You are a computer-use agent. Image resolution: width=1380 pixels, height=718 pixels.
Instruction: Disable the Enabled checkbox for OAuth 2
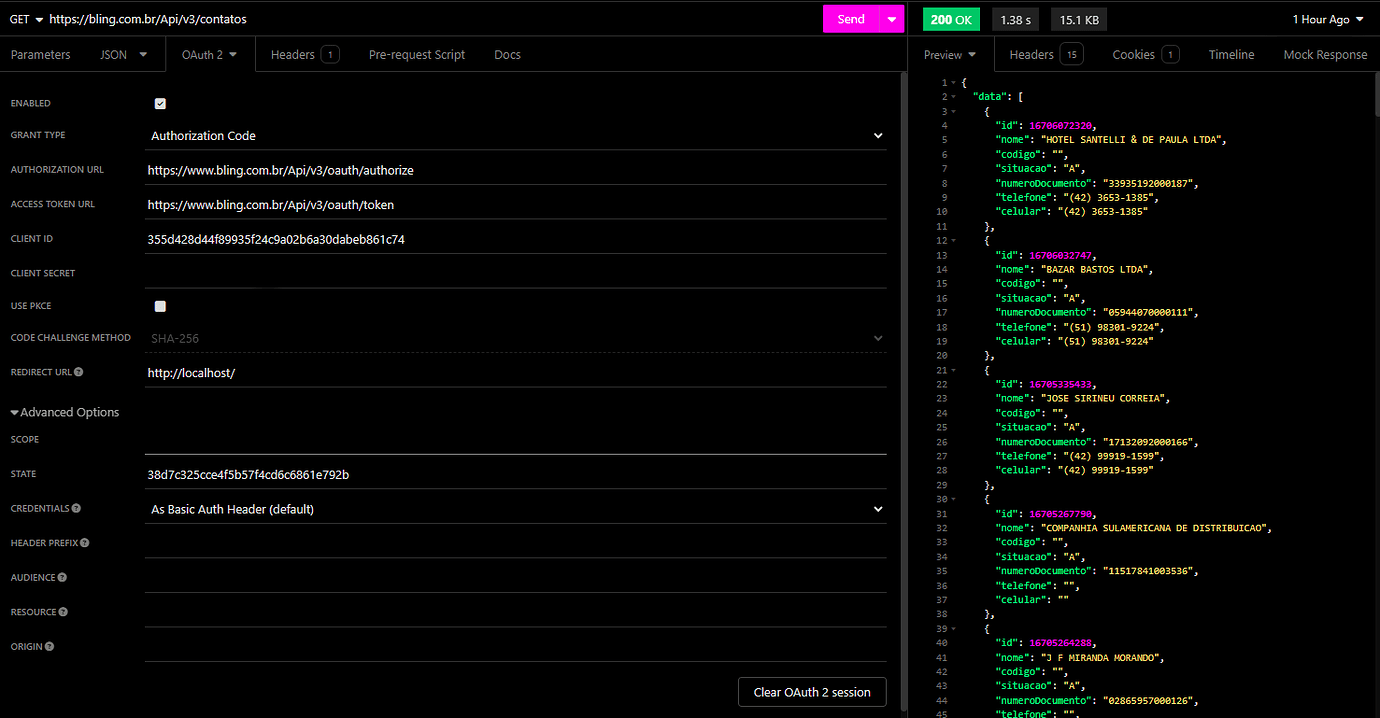pos(160,103)
